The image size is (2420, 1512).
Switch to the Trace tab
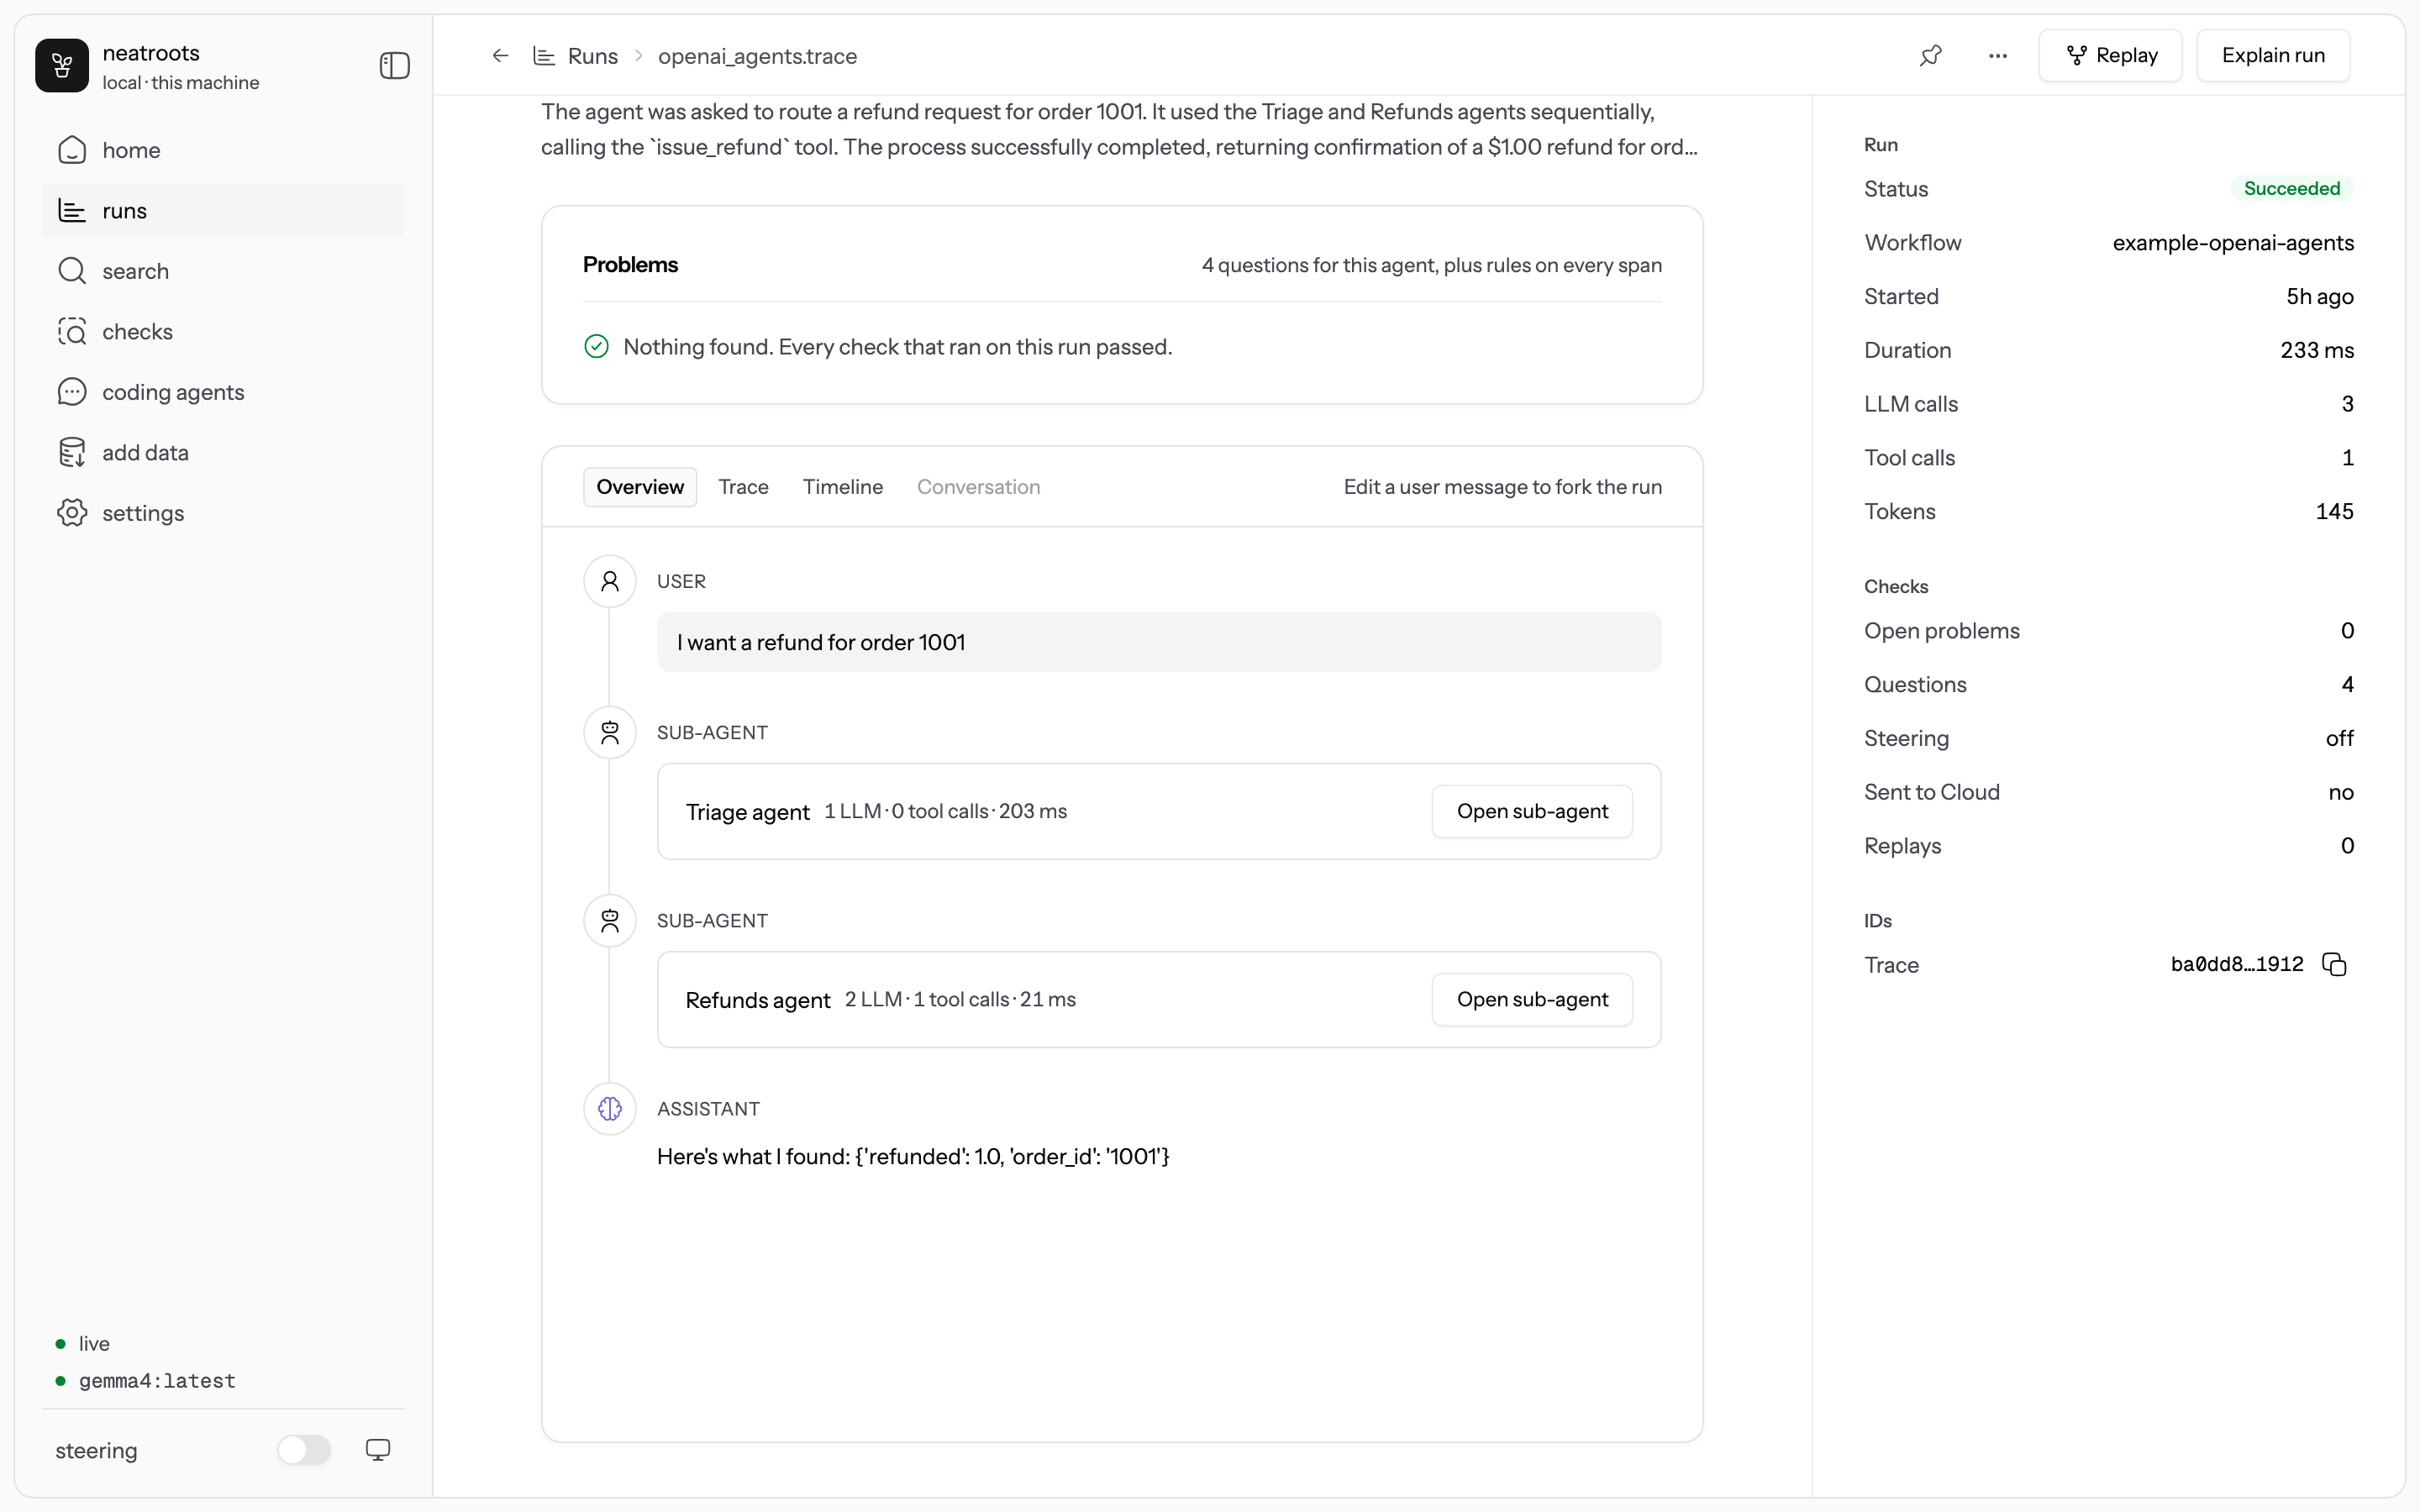click(743, 487)
